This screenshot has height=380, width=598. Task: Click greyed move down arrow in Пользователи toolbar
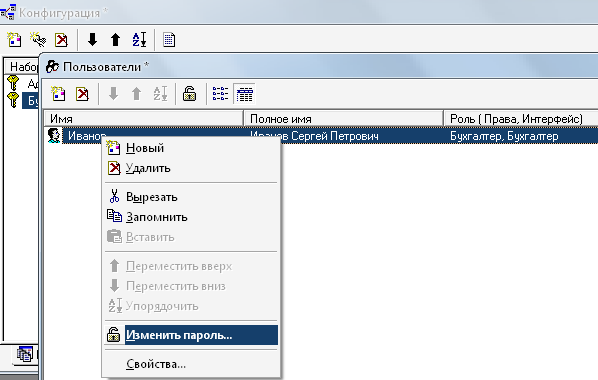point(113,93)
